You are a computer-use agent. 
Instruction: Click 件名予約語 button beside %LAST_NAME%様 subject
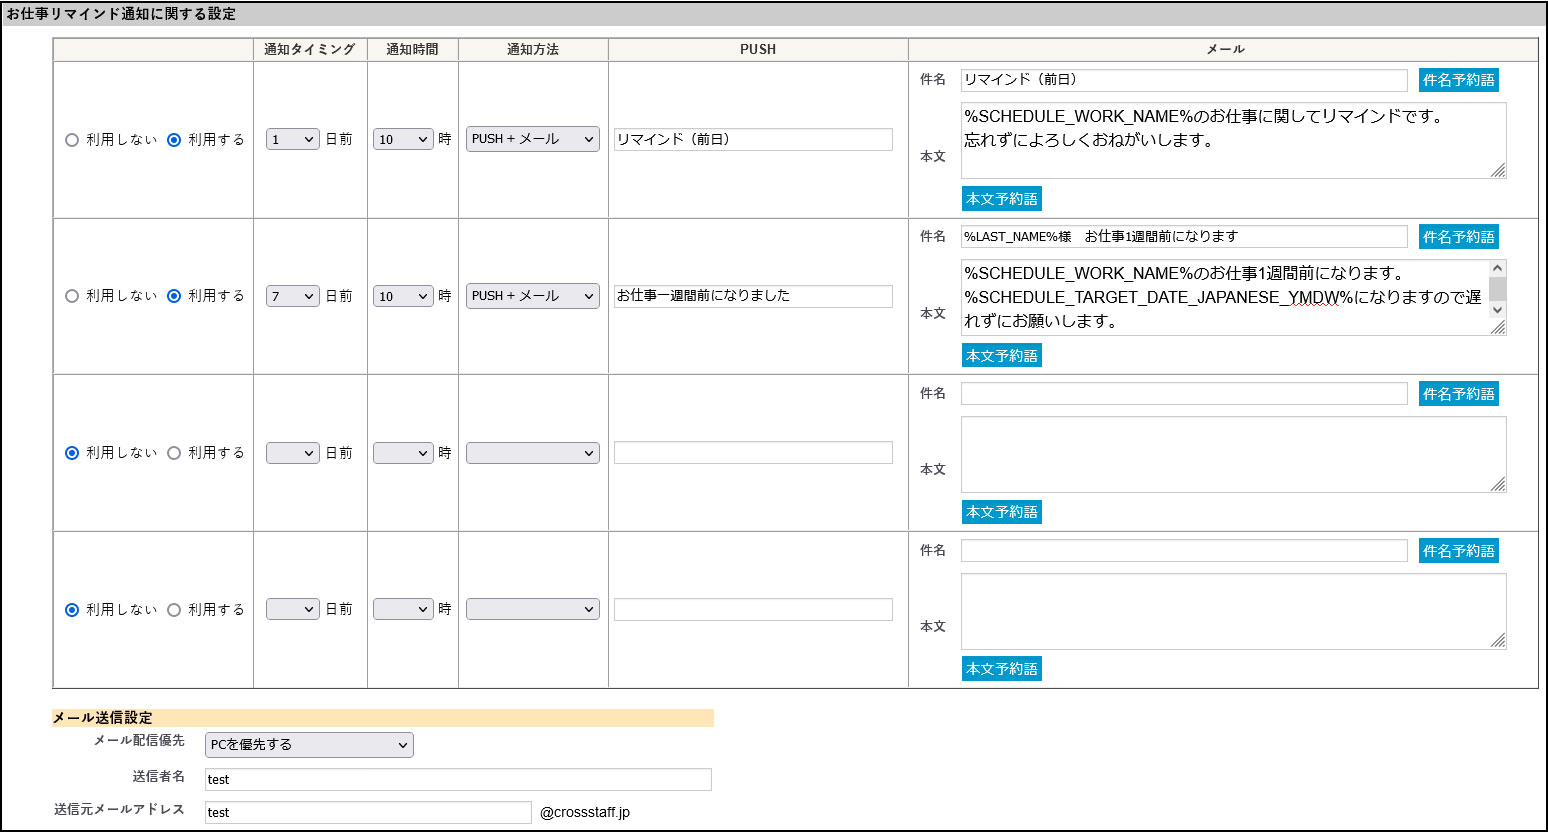(x=1459, y=237)
